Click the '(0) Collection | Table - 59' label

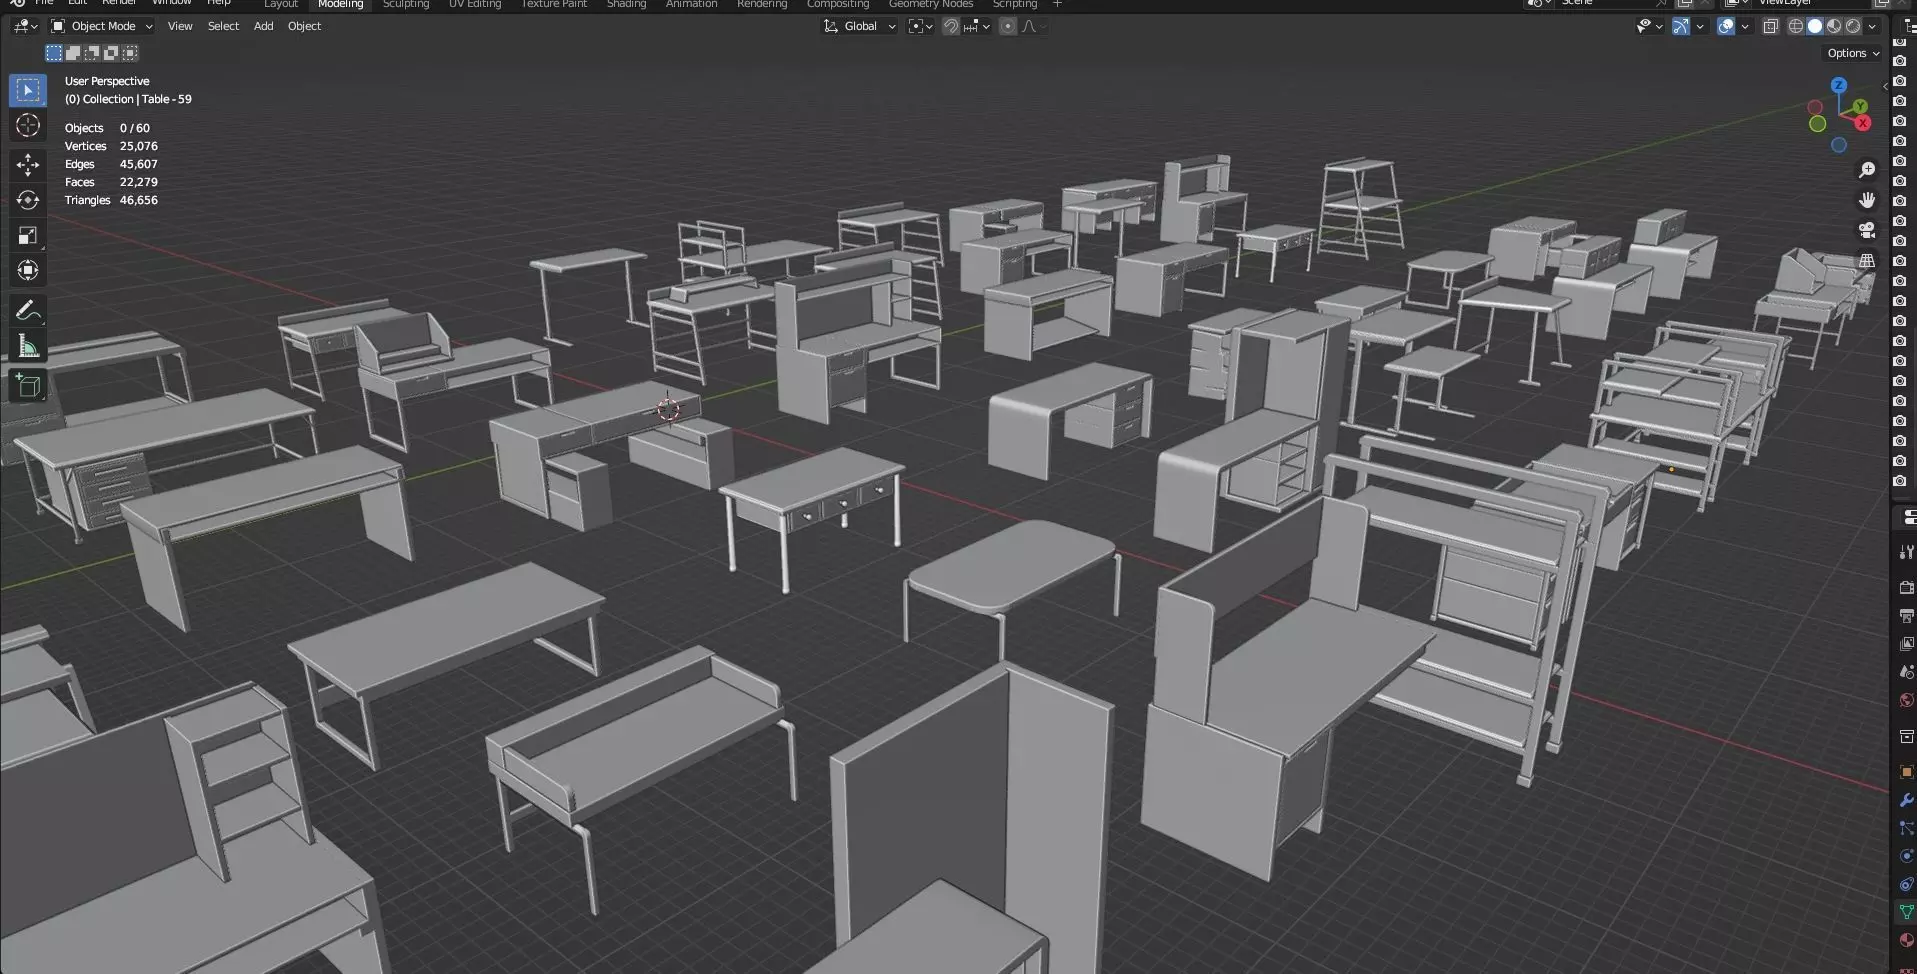[x=128, y=99]
